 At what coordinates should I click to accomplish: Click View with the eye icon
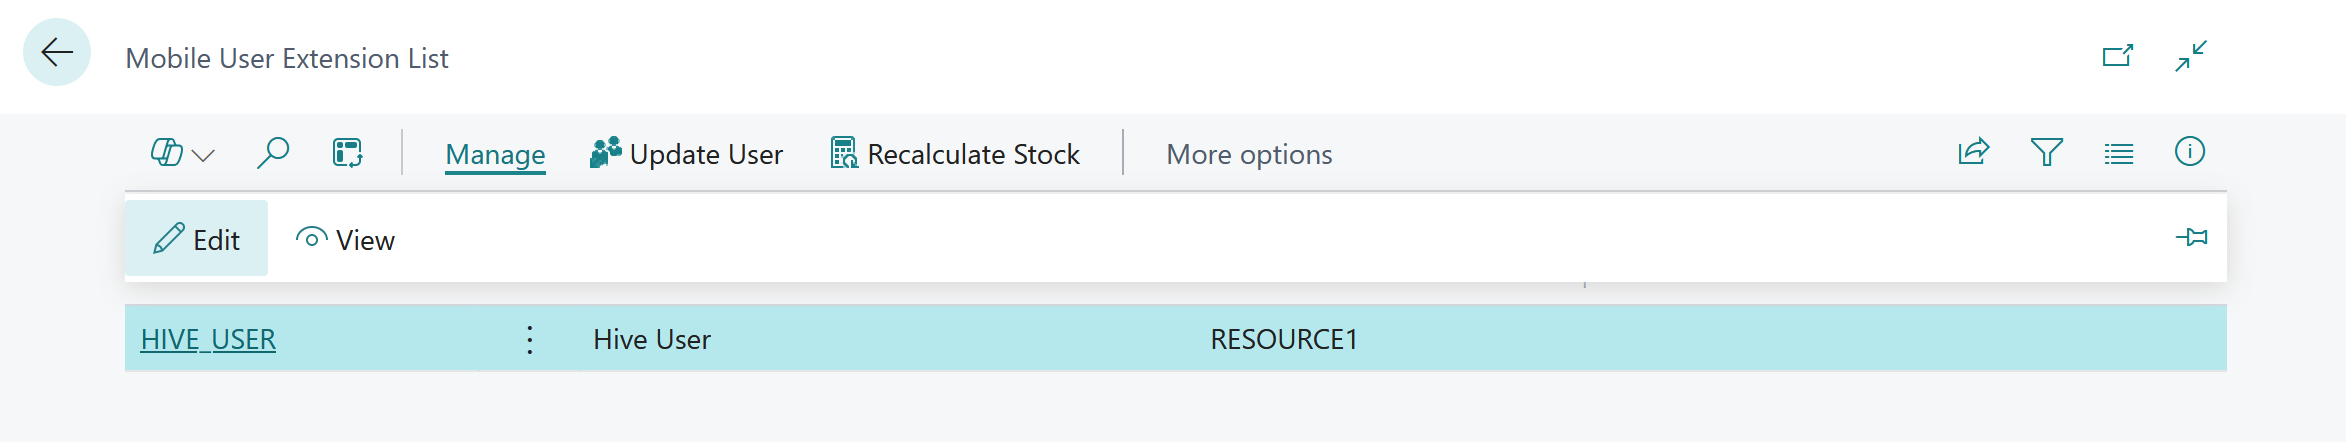(x=345, y=240)
